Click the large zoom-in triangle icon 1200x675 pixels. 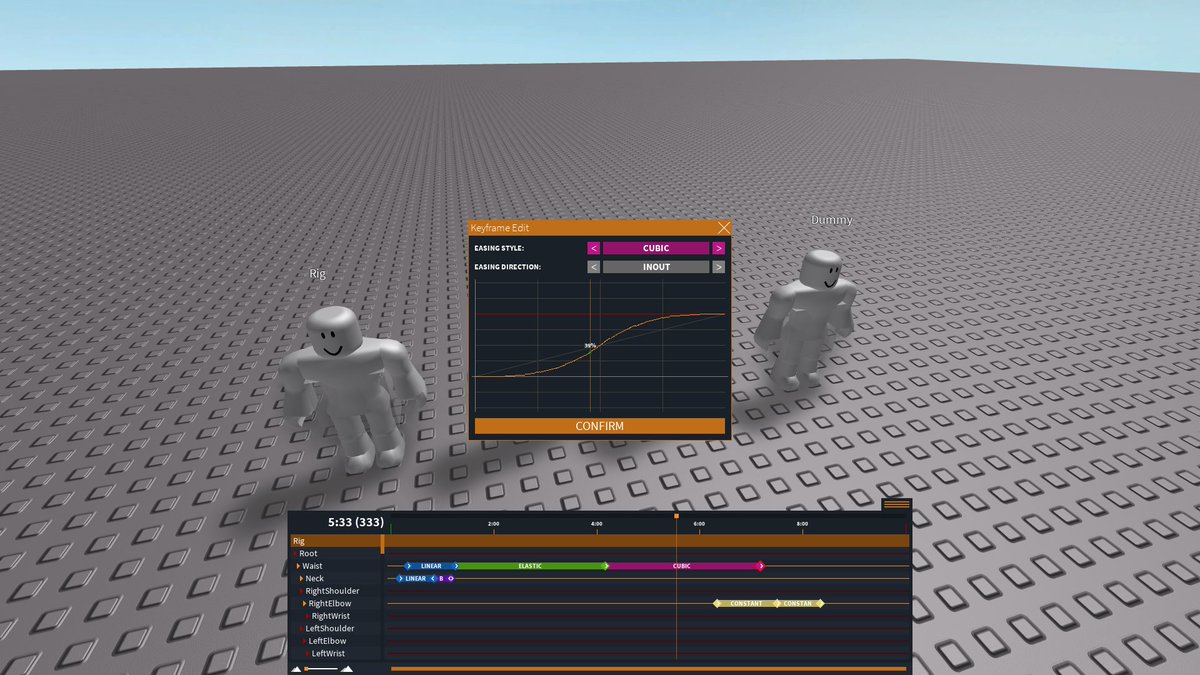[346, 668]
